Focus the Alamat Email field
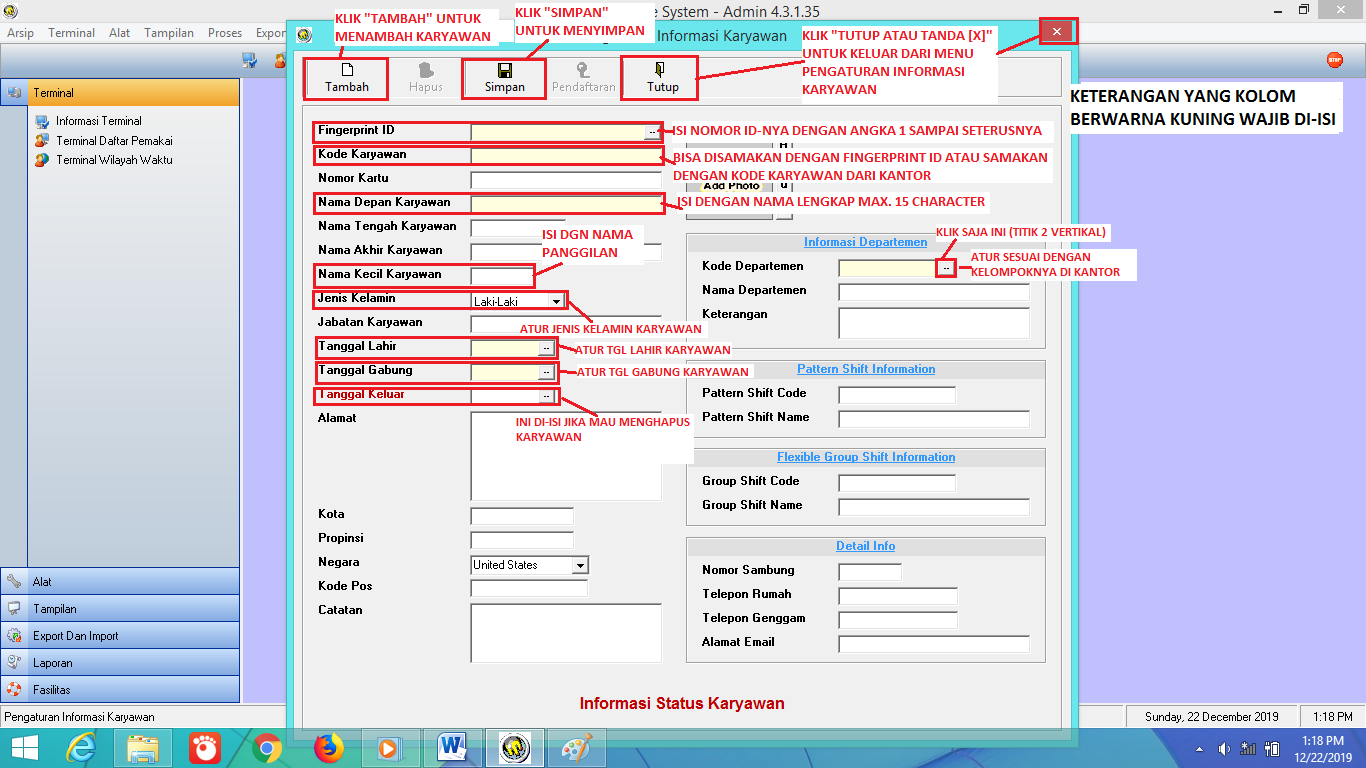This screenshot has width=1366, height=768. pyautogui.click(x=934, y=644)
